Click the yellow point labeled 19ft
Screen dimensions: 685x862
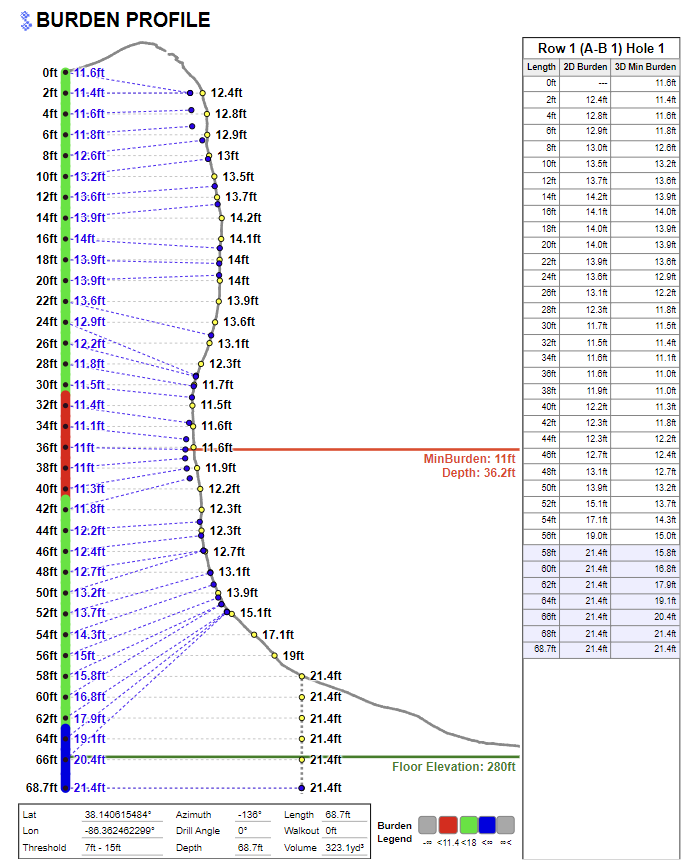275,656
